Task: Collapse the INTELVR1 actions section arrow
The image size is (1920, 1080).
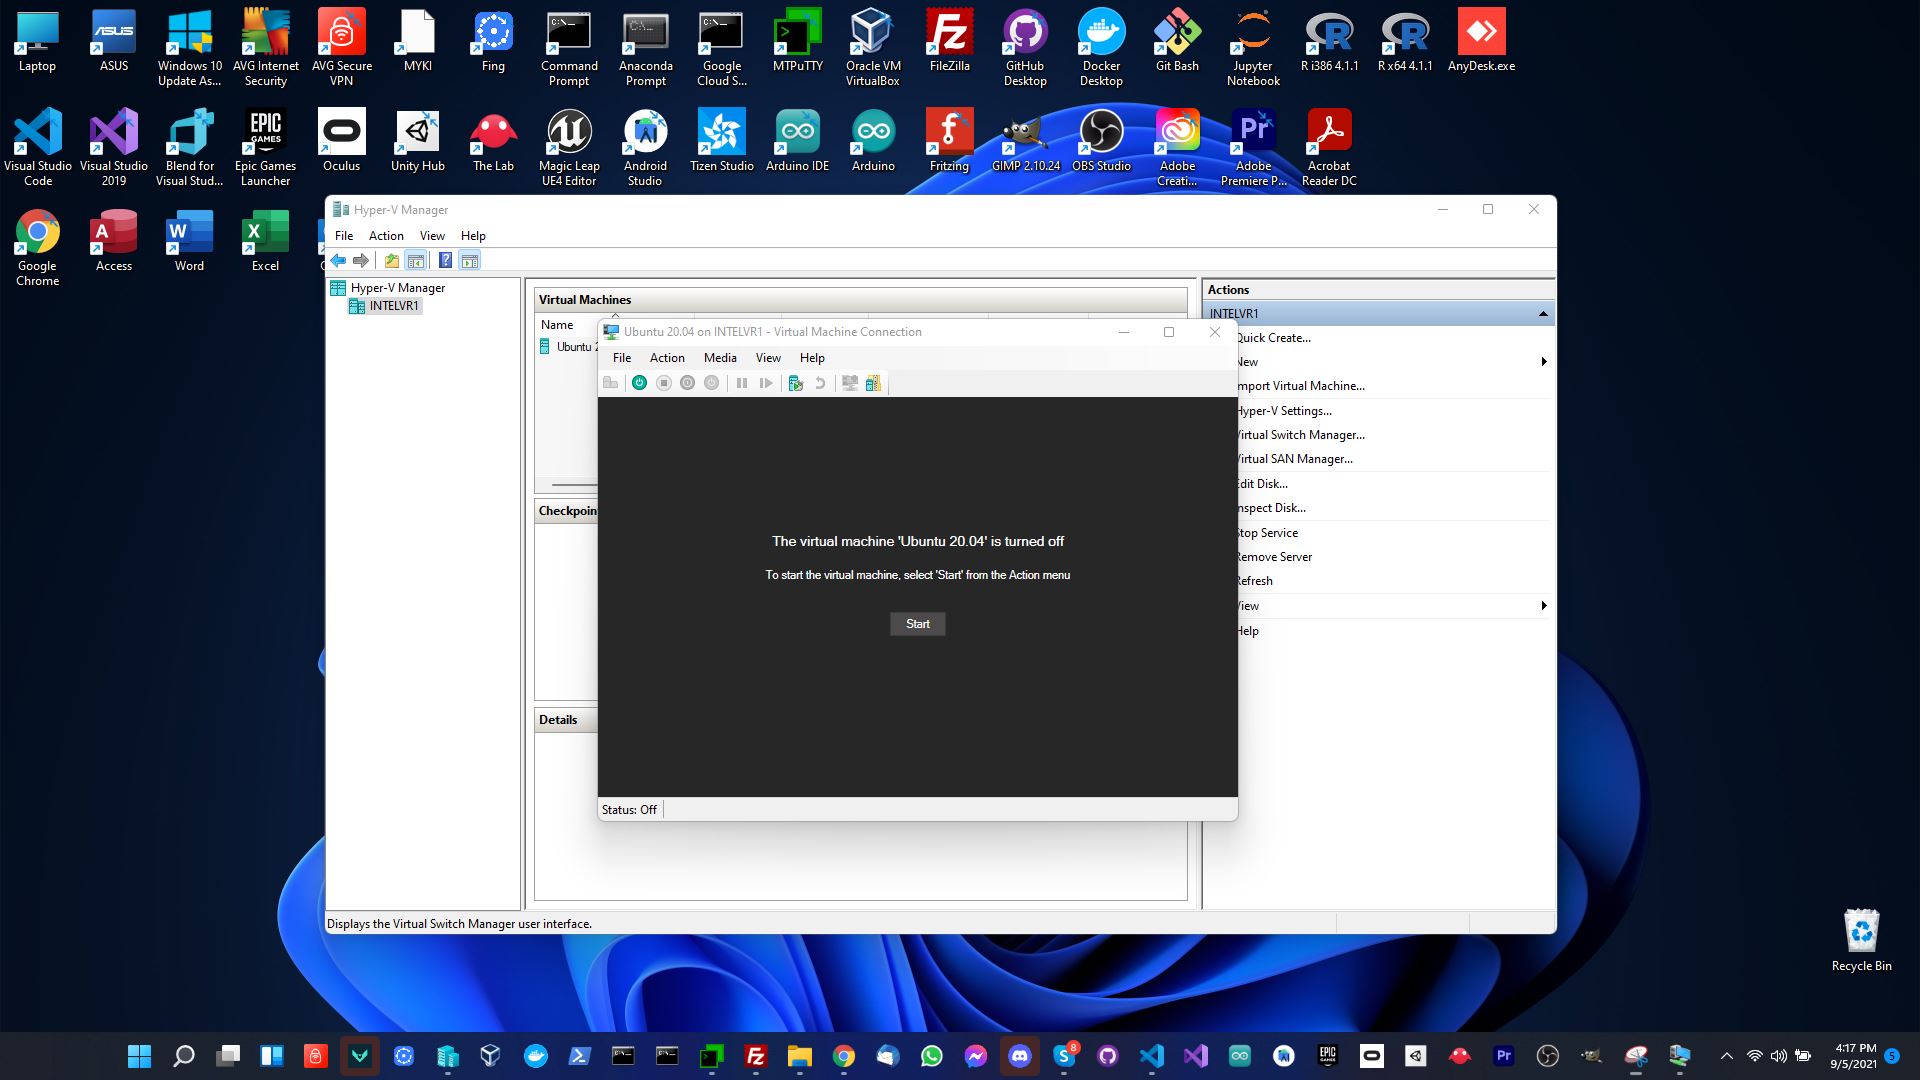Action: point(1543,314)
